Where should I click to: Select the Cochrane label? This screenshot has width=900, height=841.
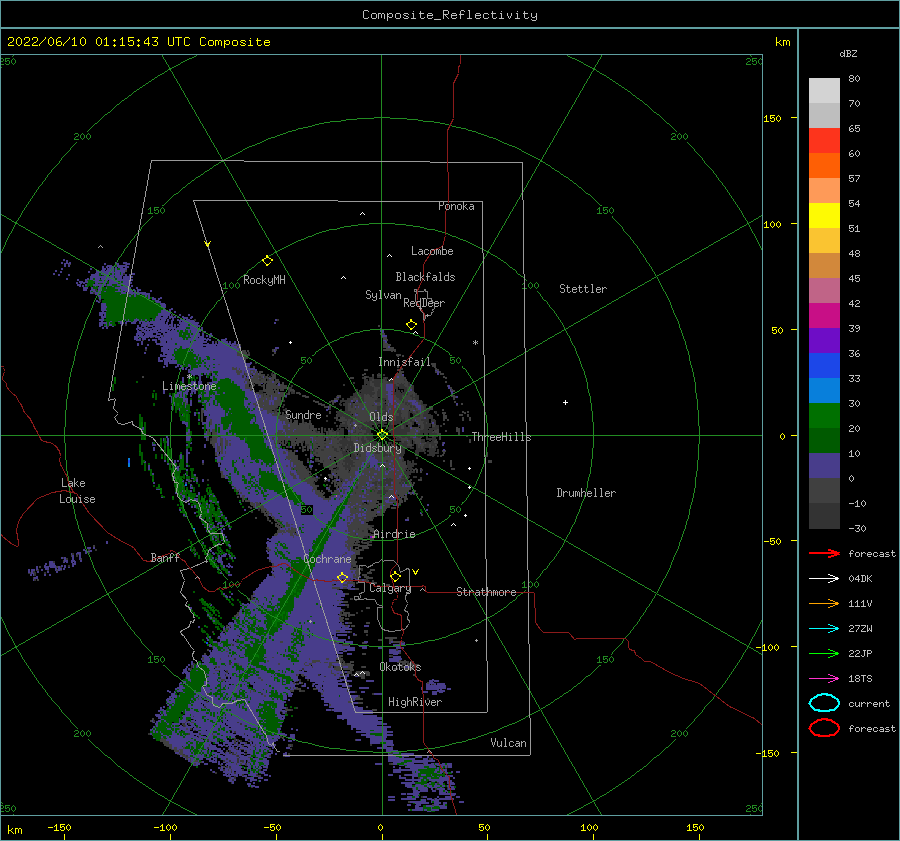point(327,559)
